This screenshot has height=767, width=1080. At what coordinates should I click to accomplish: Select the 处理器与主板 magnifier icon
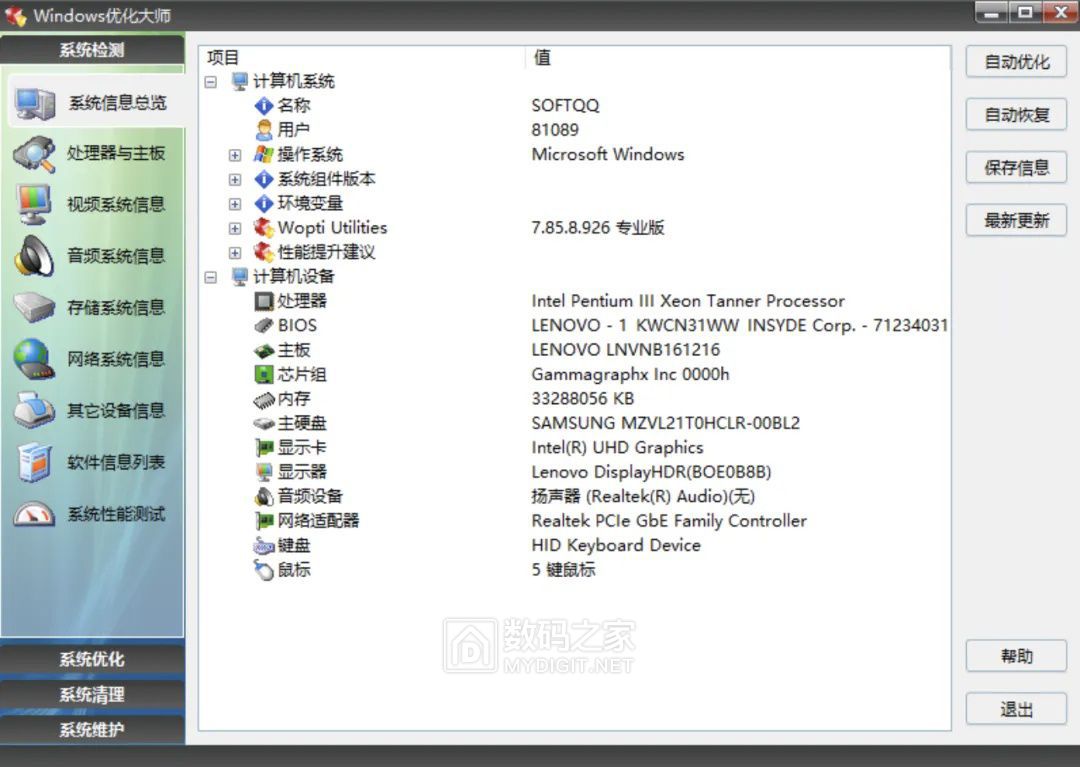click(34, 154)
